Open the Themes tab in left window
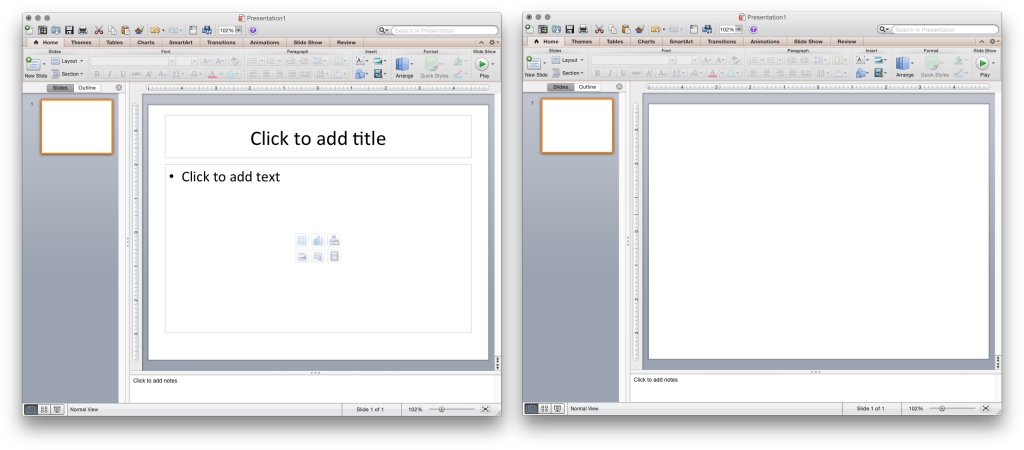1024x450 pixels. point(81,42)
